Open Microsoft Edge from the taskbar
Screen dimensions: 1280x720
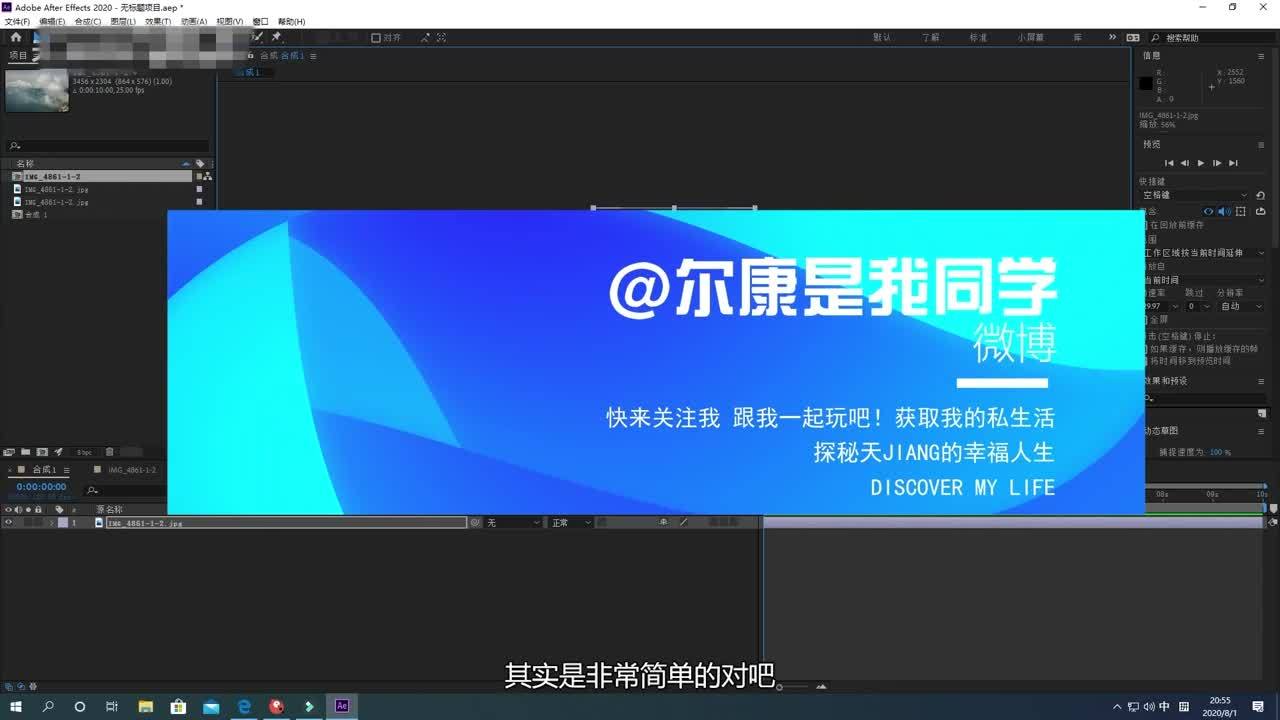pyautogui.click(x=244, y=706)
